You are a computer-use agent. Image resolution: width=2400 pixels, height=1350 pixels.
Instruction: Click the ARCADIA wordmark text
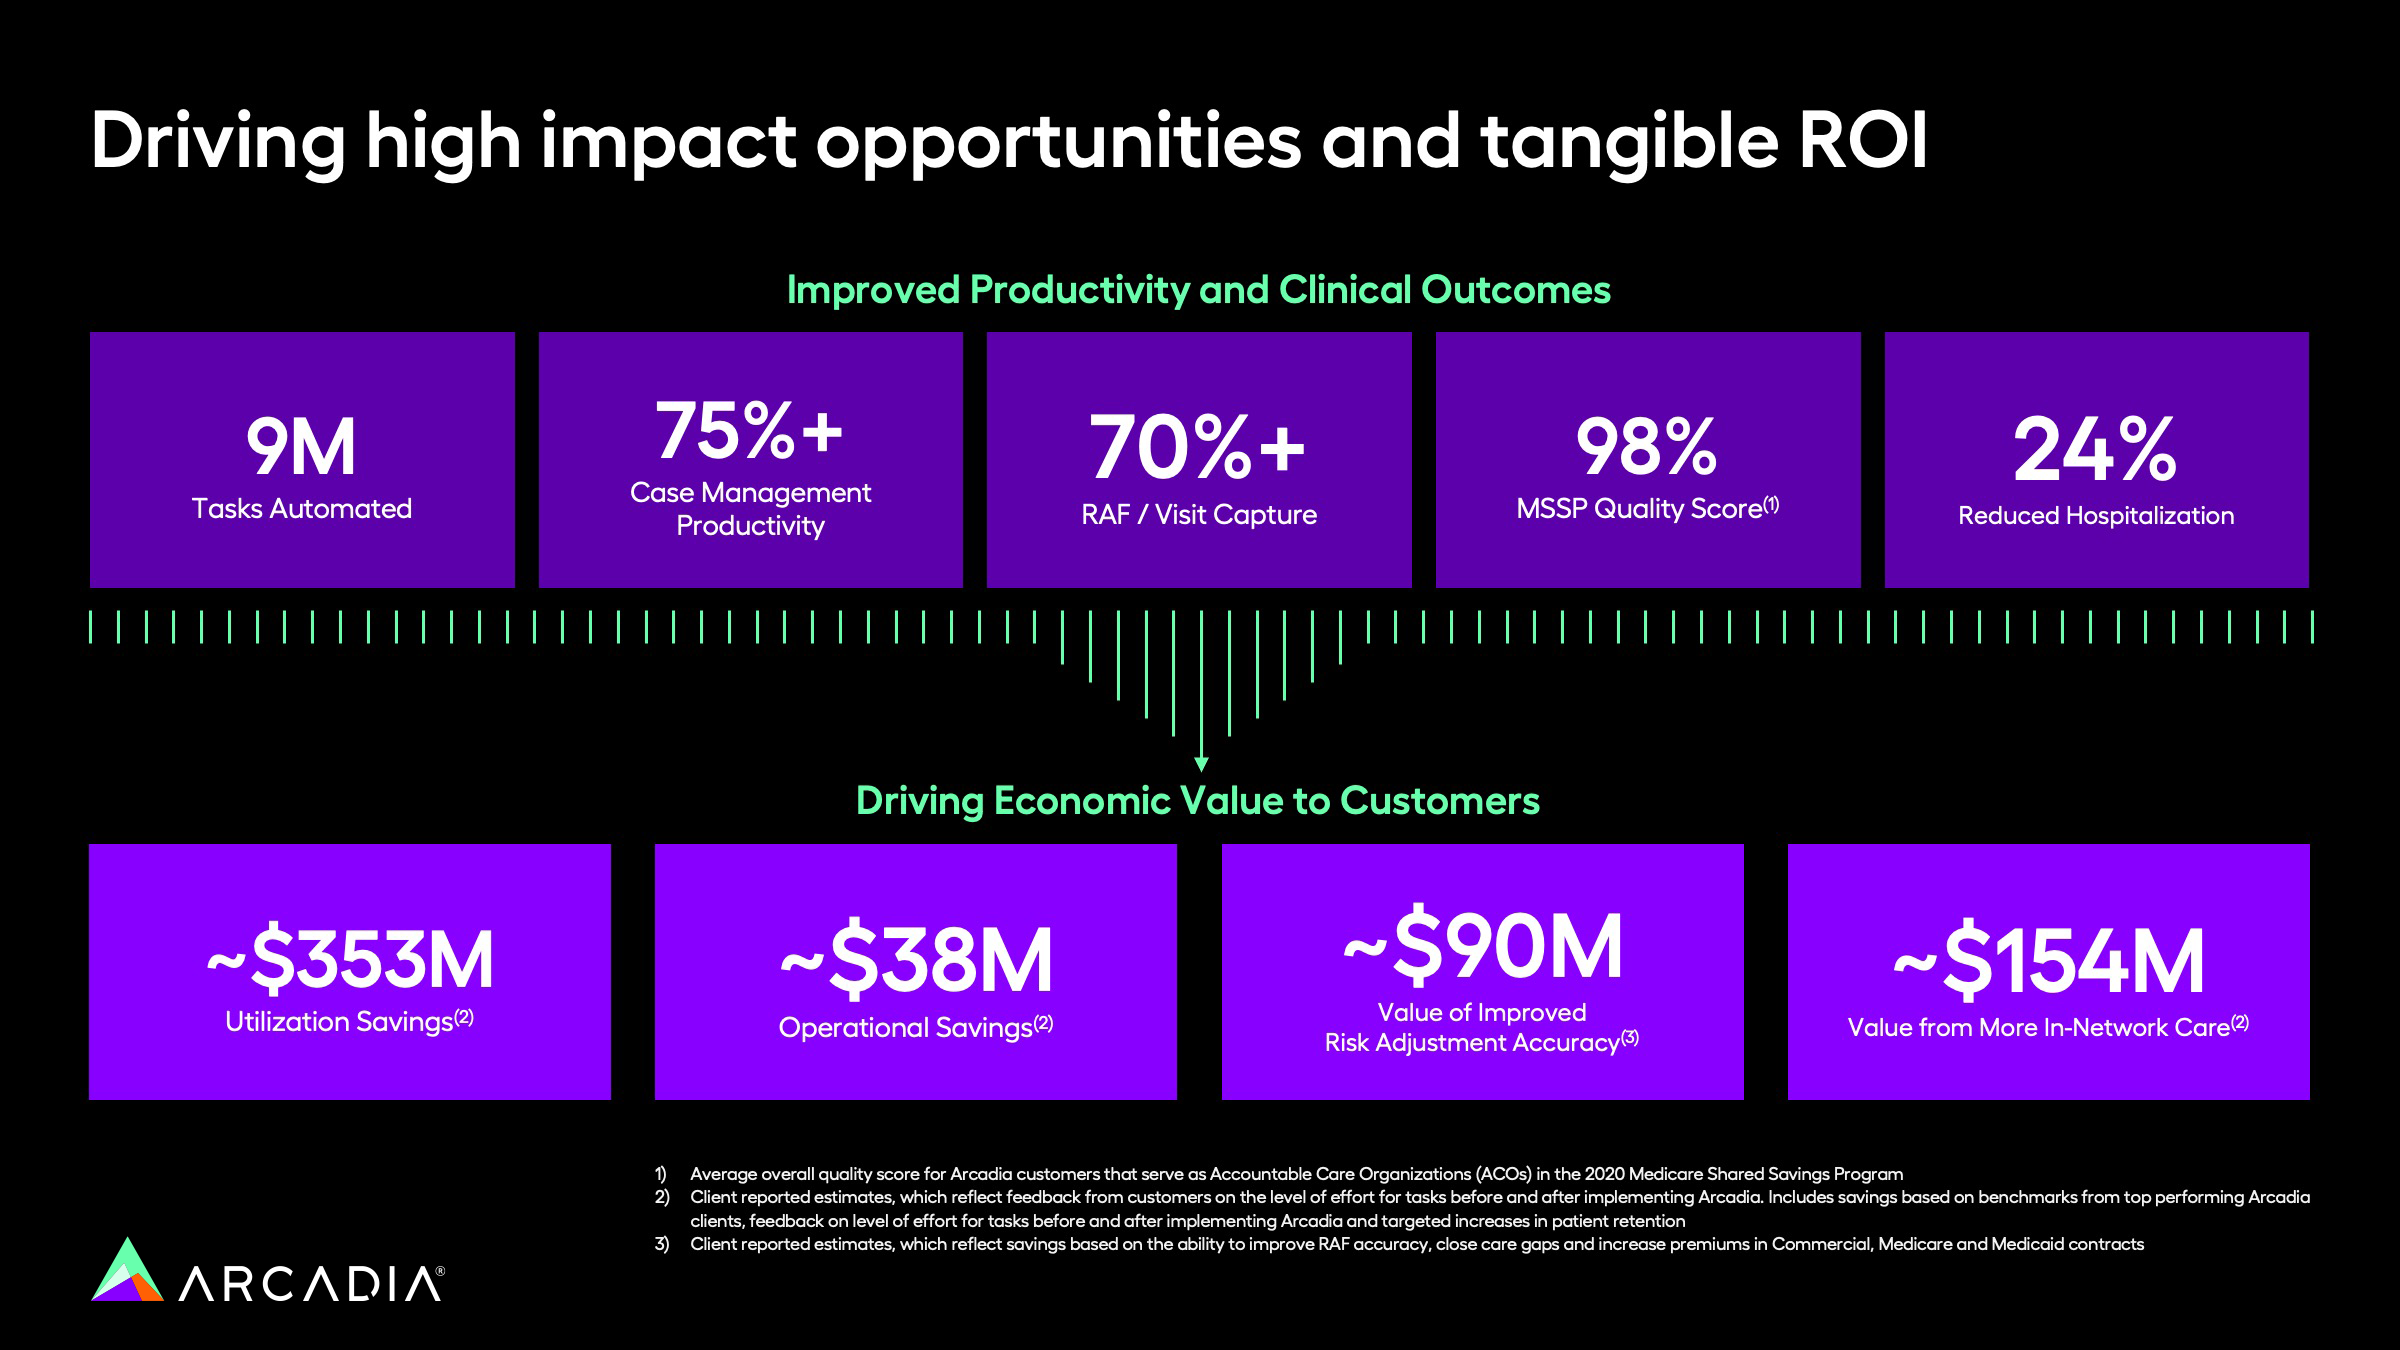click(x=310, y=1285)
